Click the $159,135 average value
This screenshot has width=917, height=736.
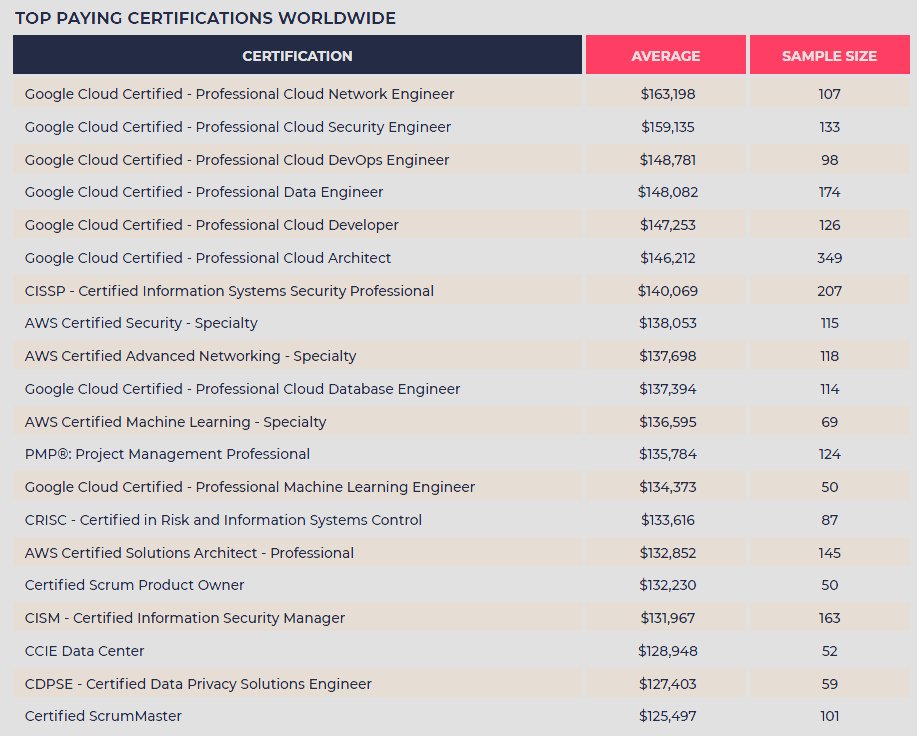click(667, 127)
